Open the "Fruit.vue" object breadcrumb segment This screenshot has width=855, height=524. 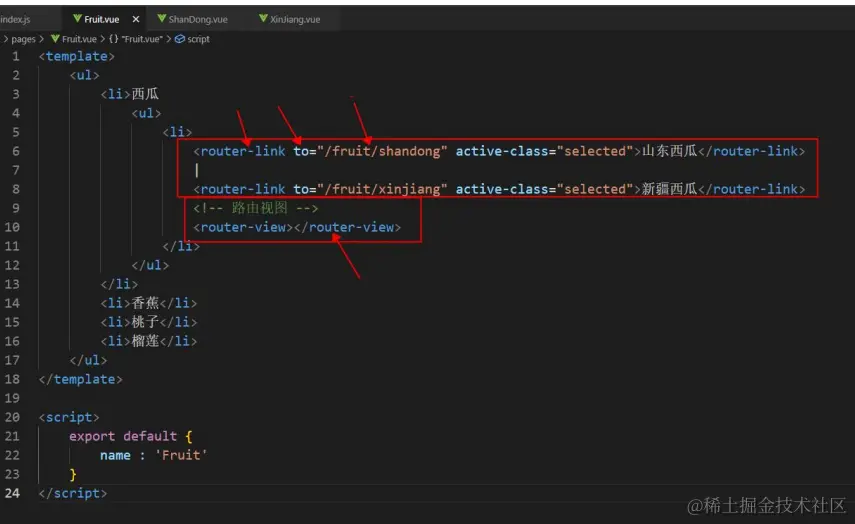pos(142,39)
